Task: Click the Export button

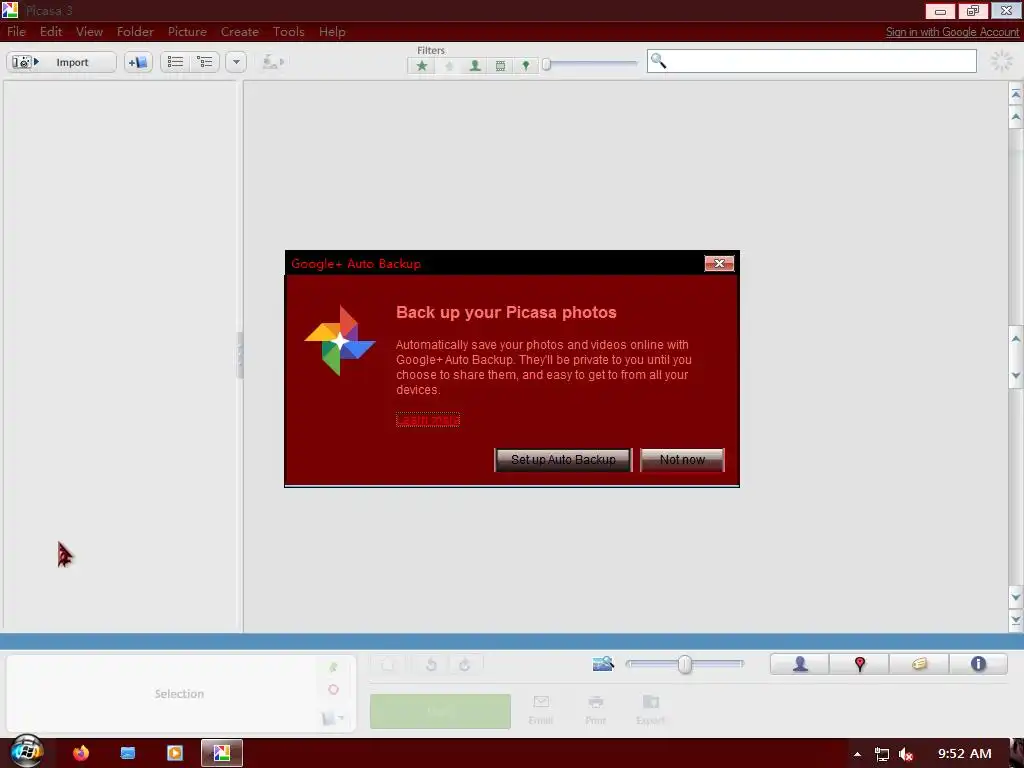Action: (650, 710)
